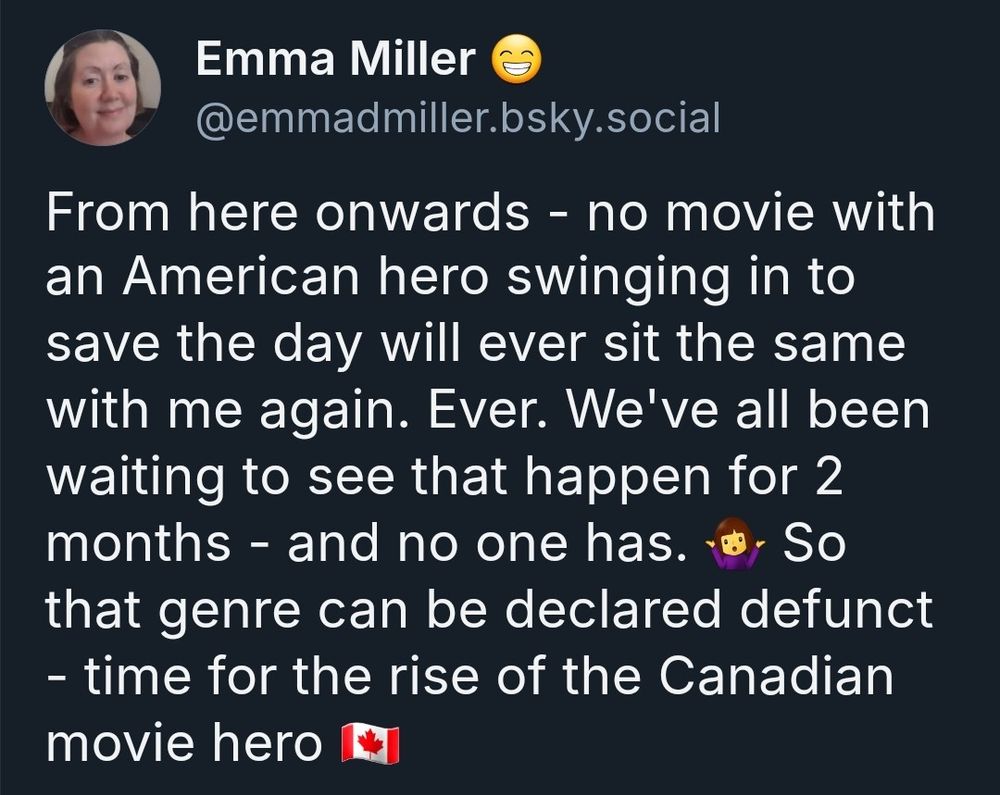This screenshot has width=1000, height=795.
Task: Click the words 'movie hero' on last line
Action: [184, 743]
